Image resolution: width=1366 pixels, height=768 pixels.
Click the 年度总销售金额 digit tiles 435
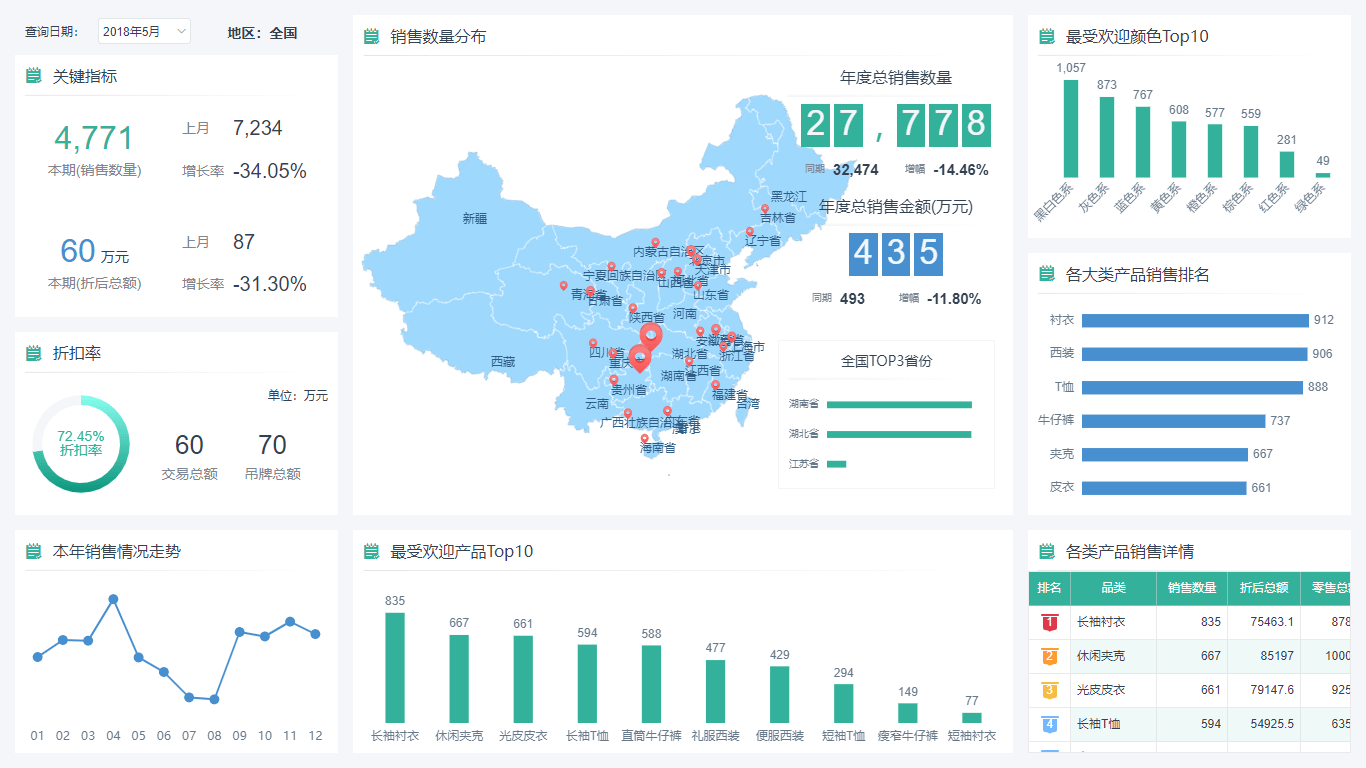click(x=896, y=254)
